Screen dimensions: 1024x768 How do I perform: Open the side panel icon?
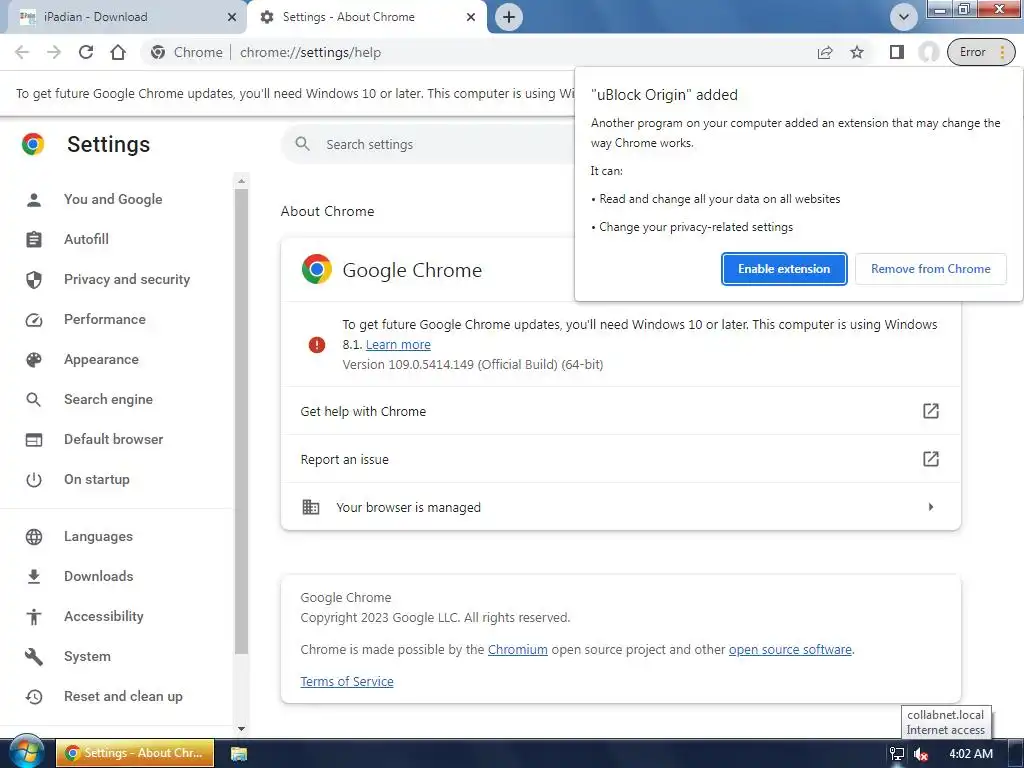click(x=897, y=52)
